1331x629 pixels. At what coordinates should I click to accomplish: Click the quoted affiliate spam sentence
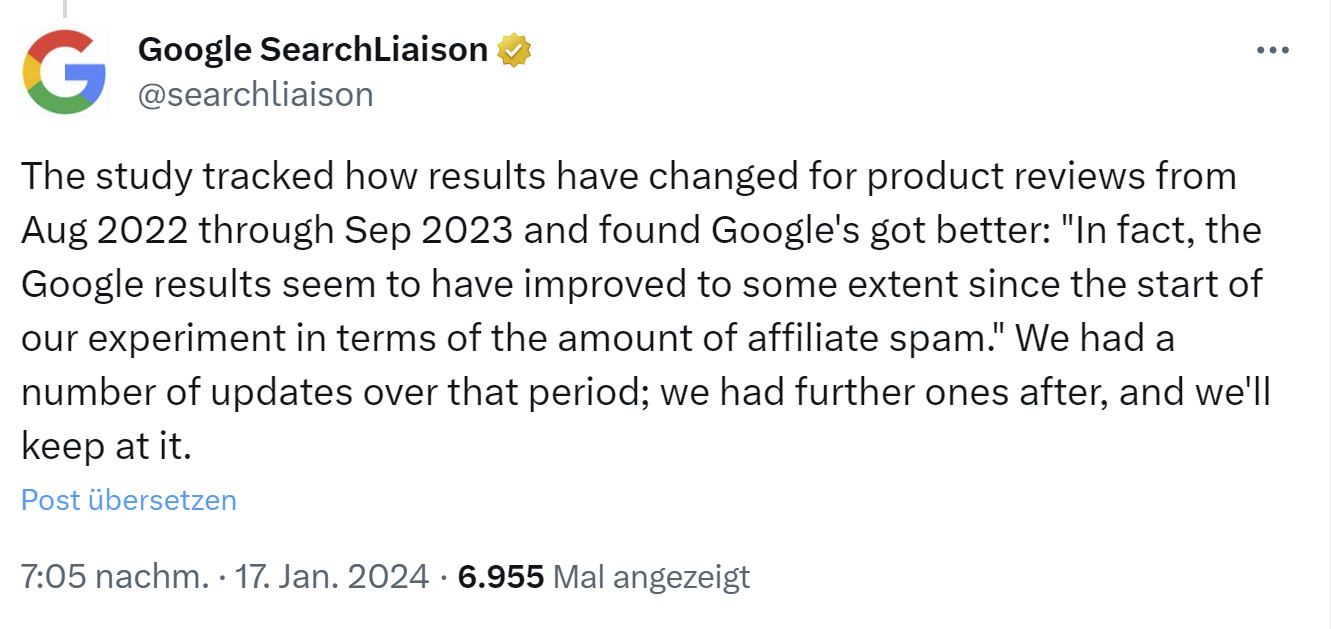[x=640, y=283]
